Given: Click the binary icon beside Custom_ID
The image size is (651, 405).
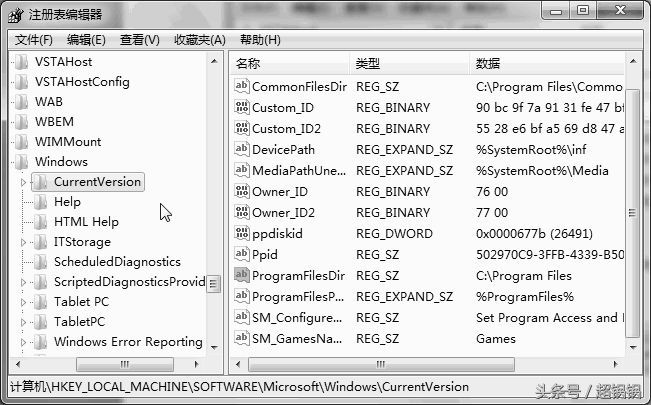Looking at the screenshot, I should coord(242,107).
